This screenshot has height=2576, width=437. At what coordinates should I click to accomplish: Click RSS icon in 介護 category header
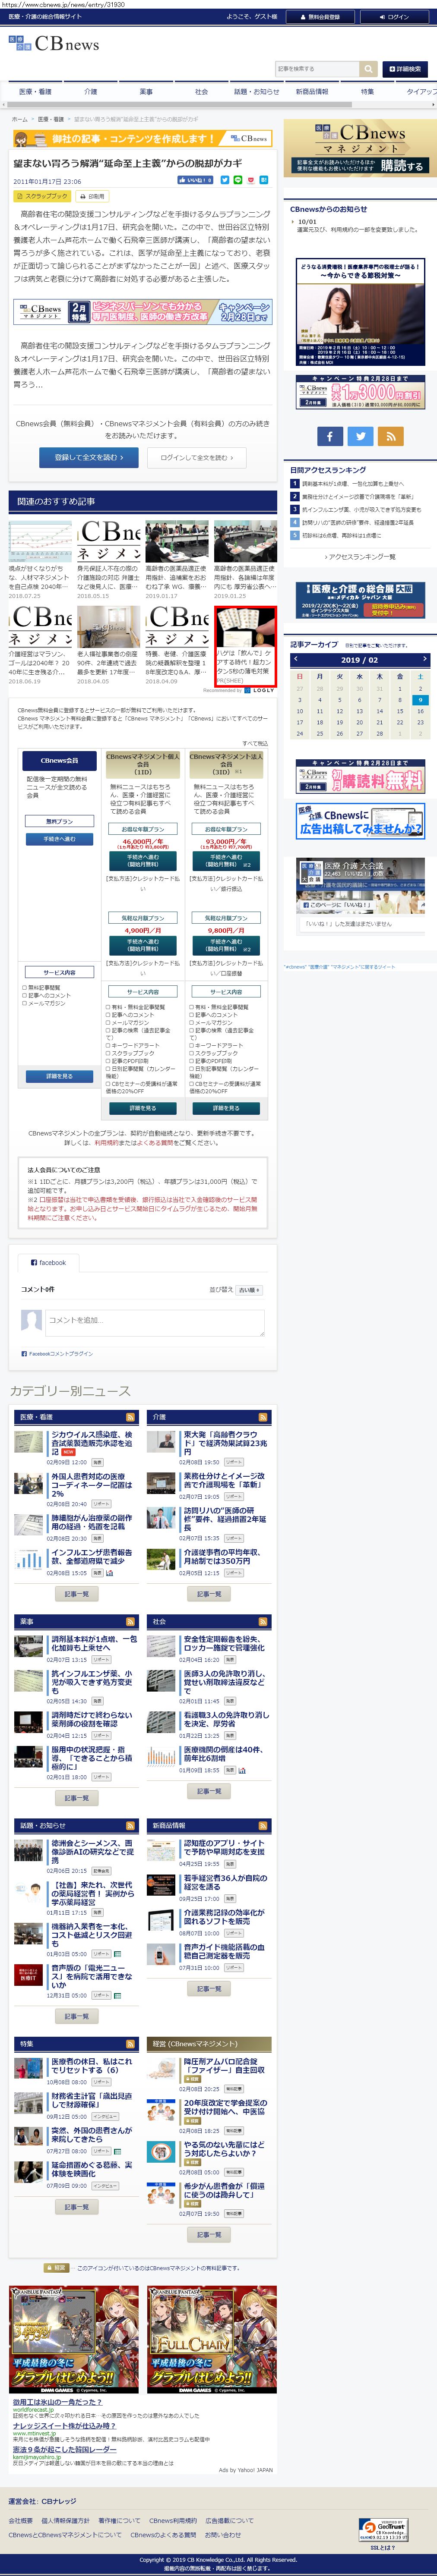263,1417
